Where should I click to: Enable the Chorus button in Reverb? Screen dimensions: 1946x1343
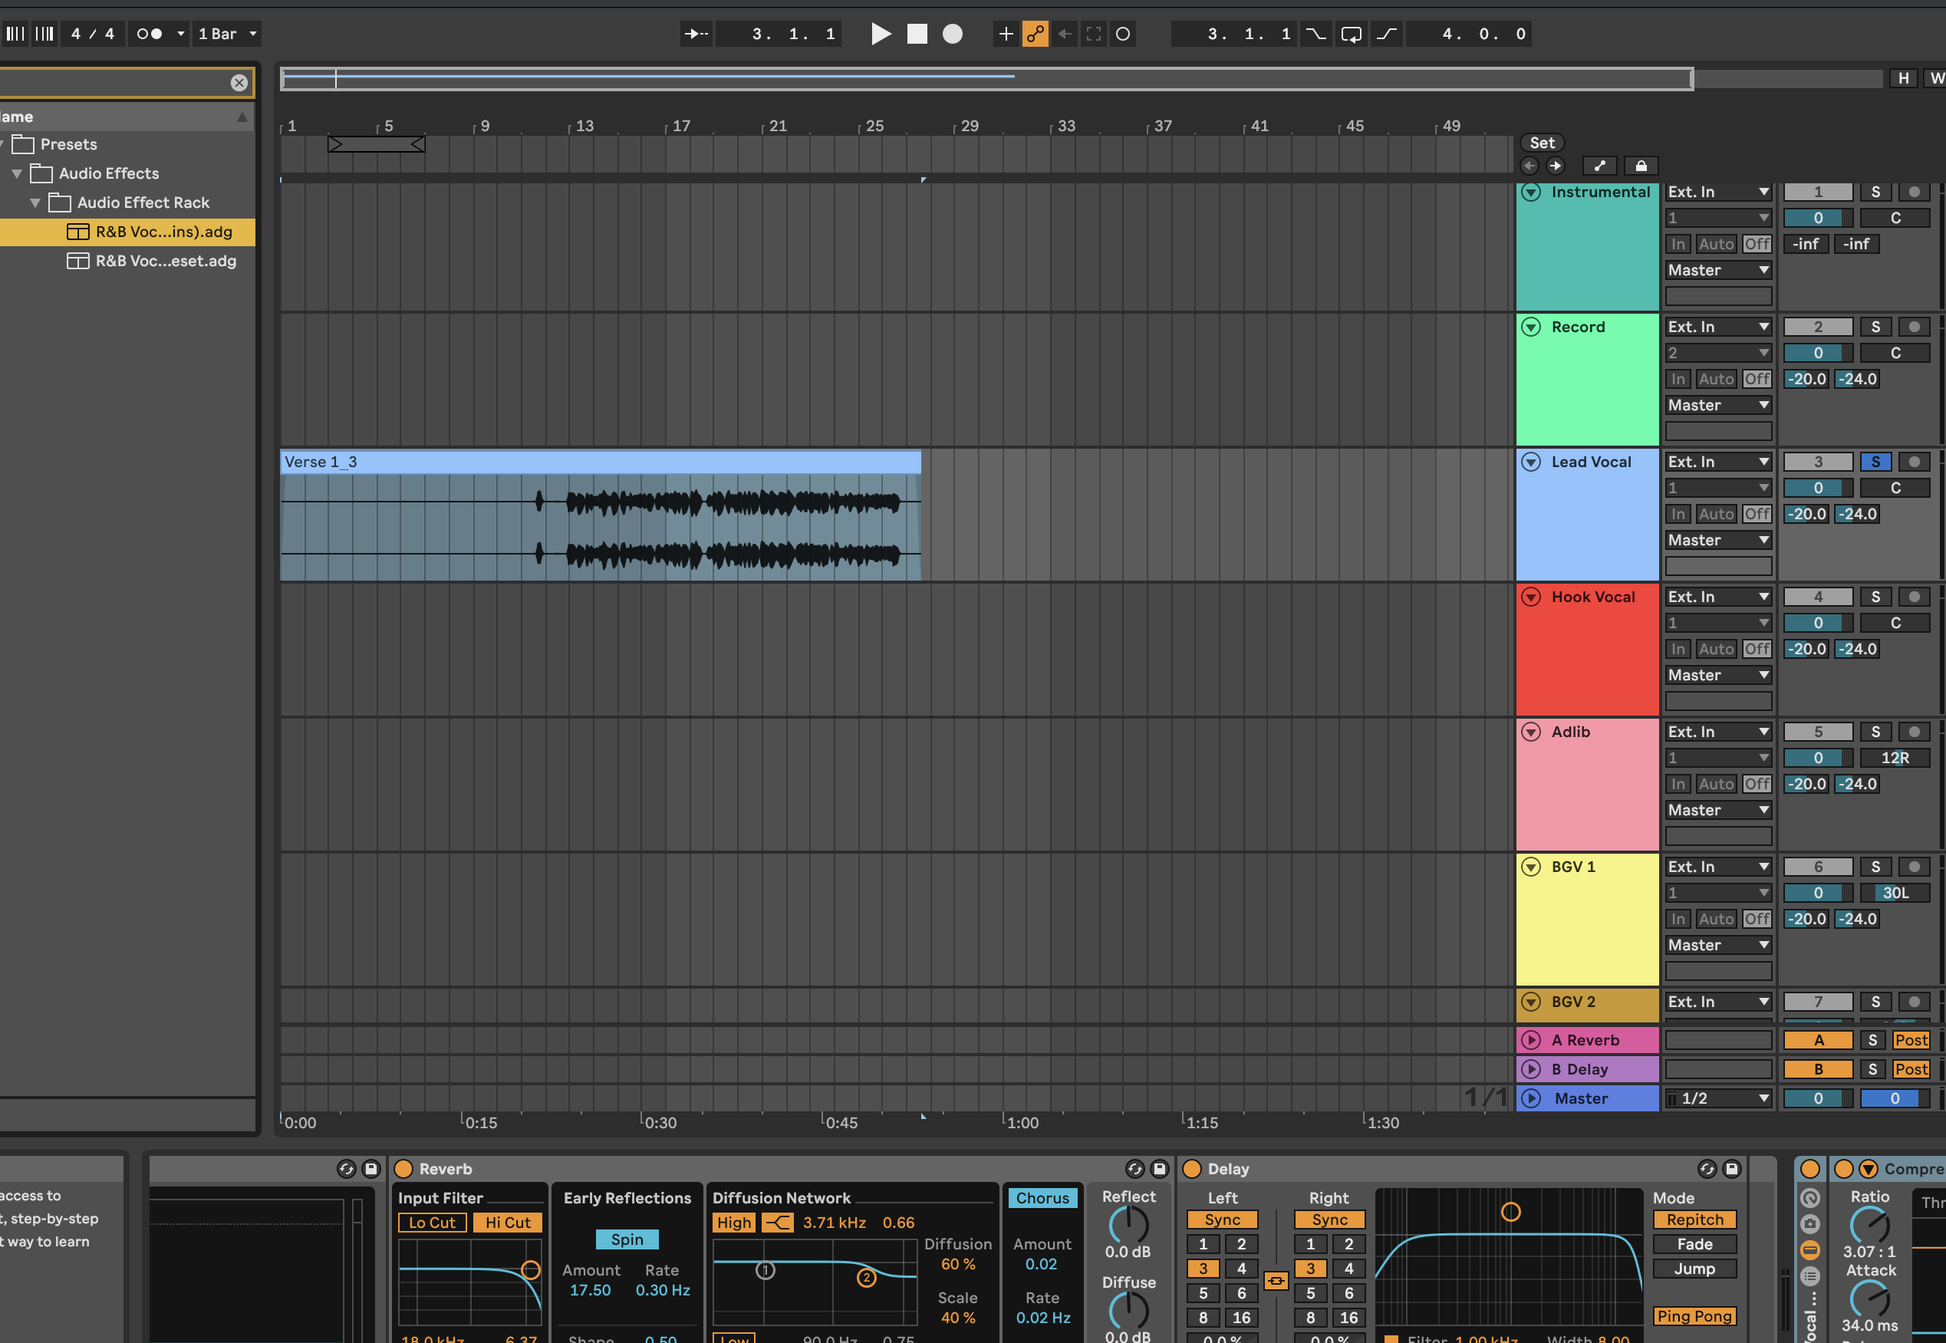click(x=1042, y=1198)
